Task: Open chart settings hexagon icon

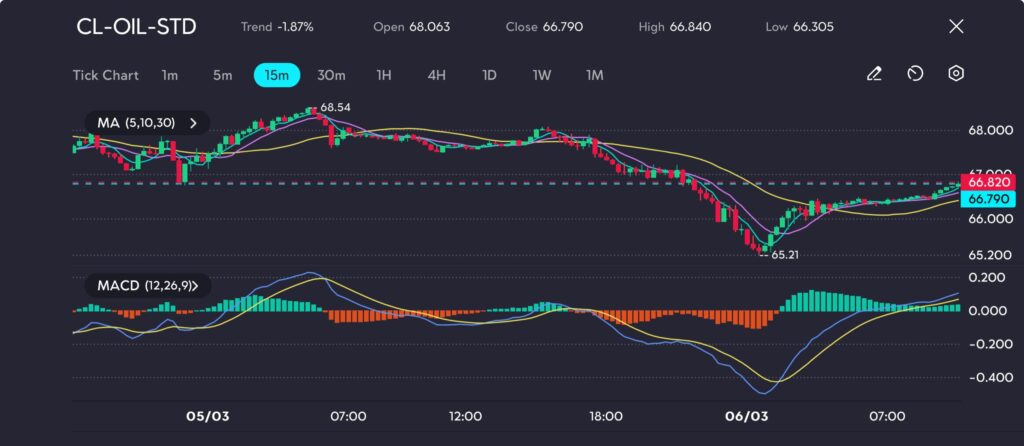Action: point(956,74)
